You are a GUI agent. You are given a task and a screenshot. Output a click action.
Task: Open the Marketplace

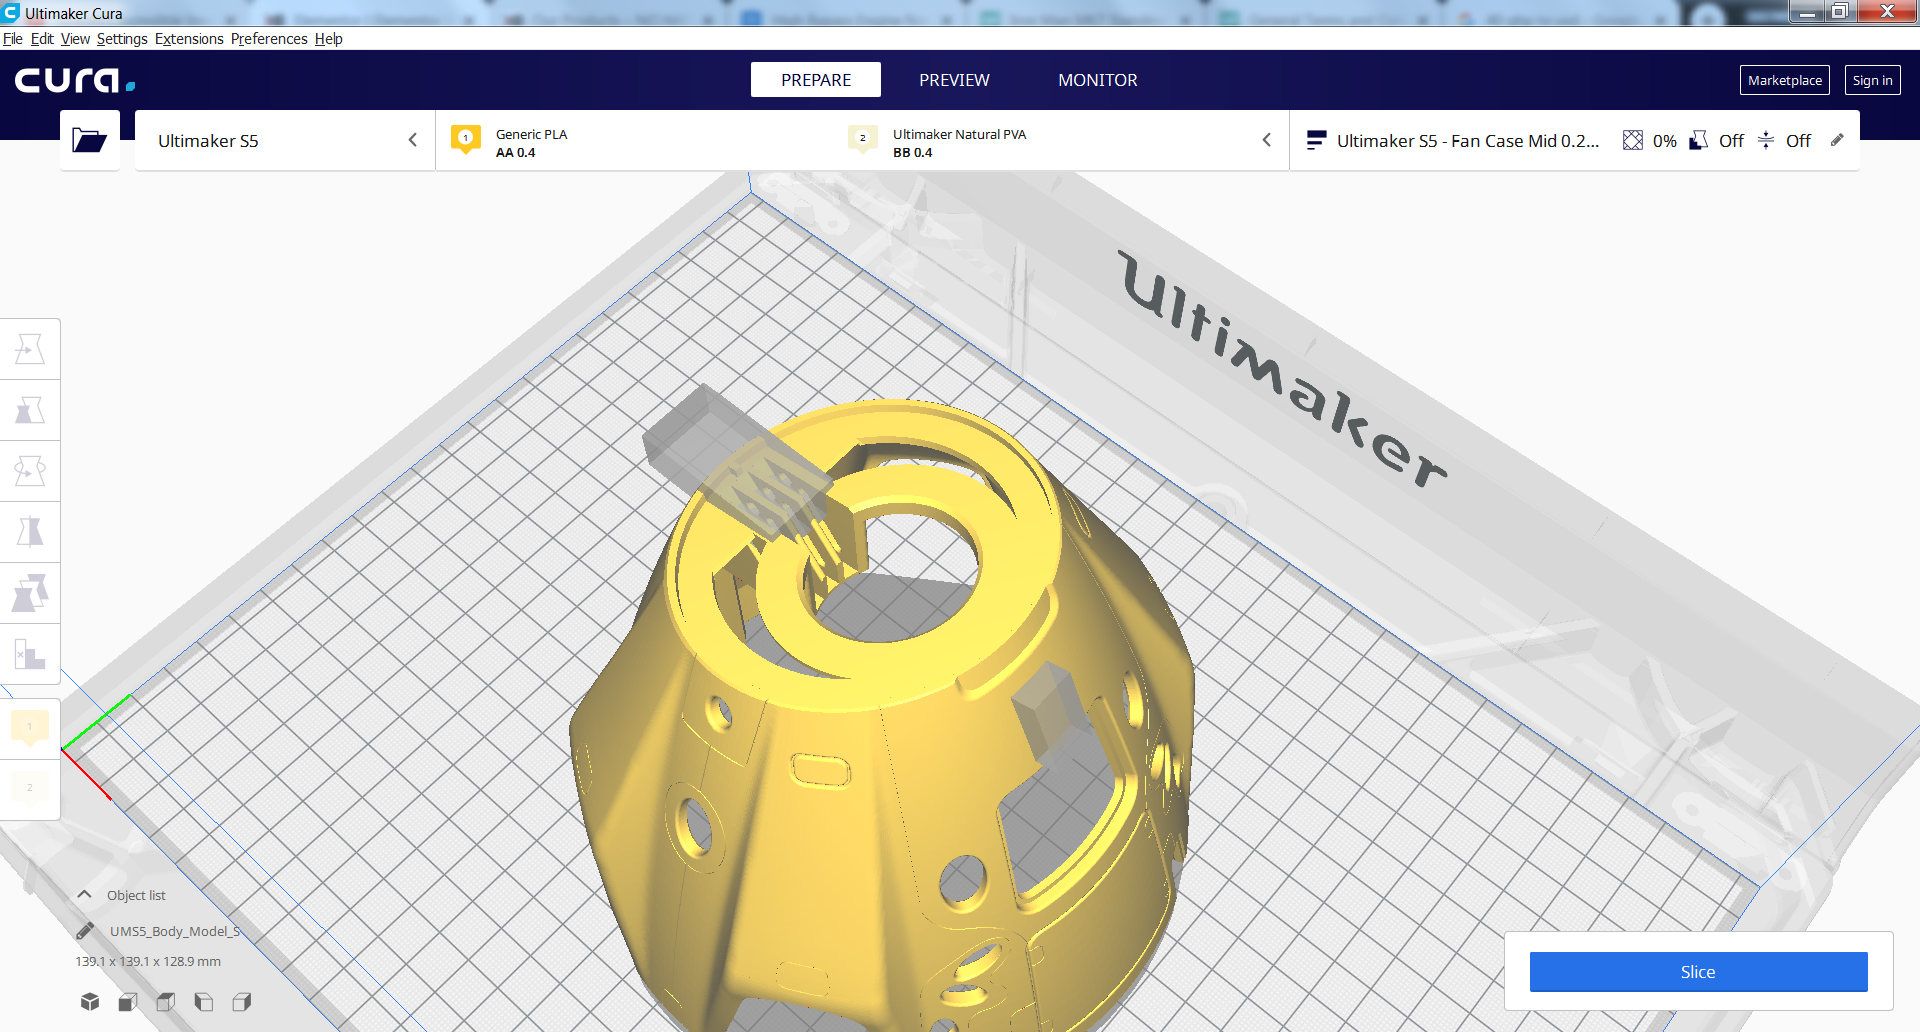point(1784,80)
